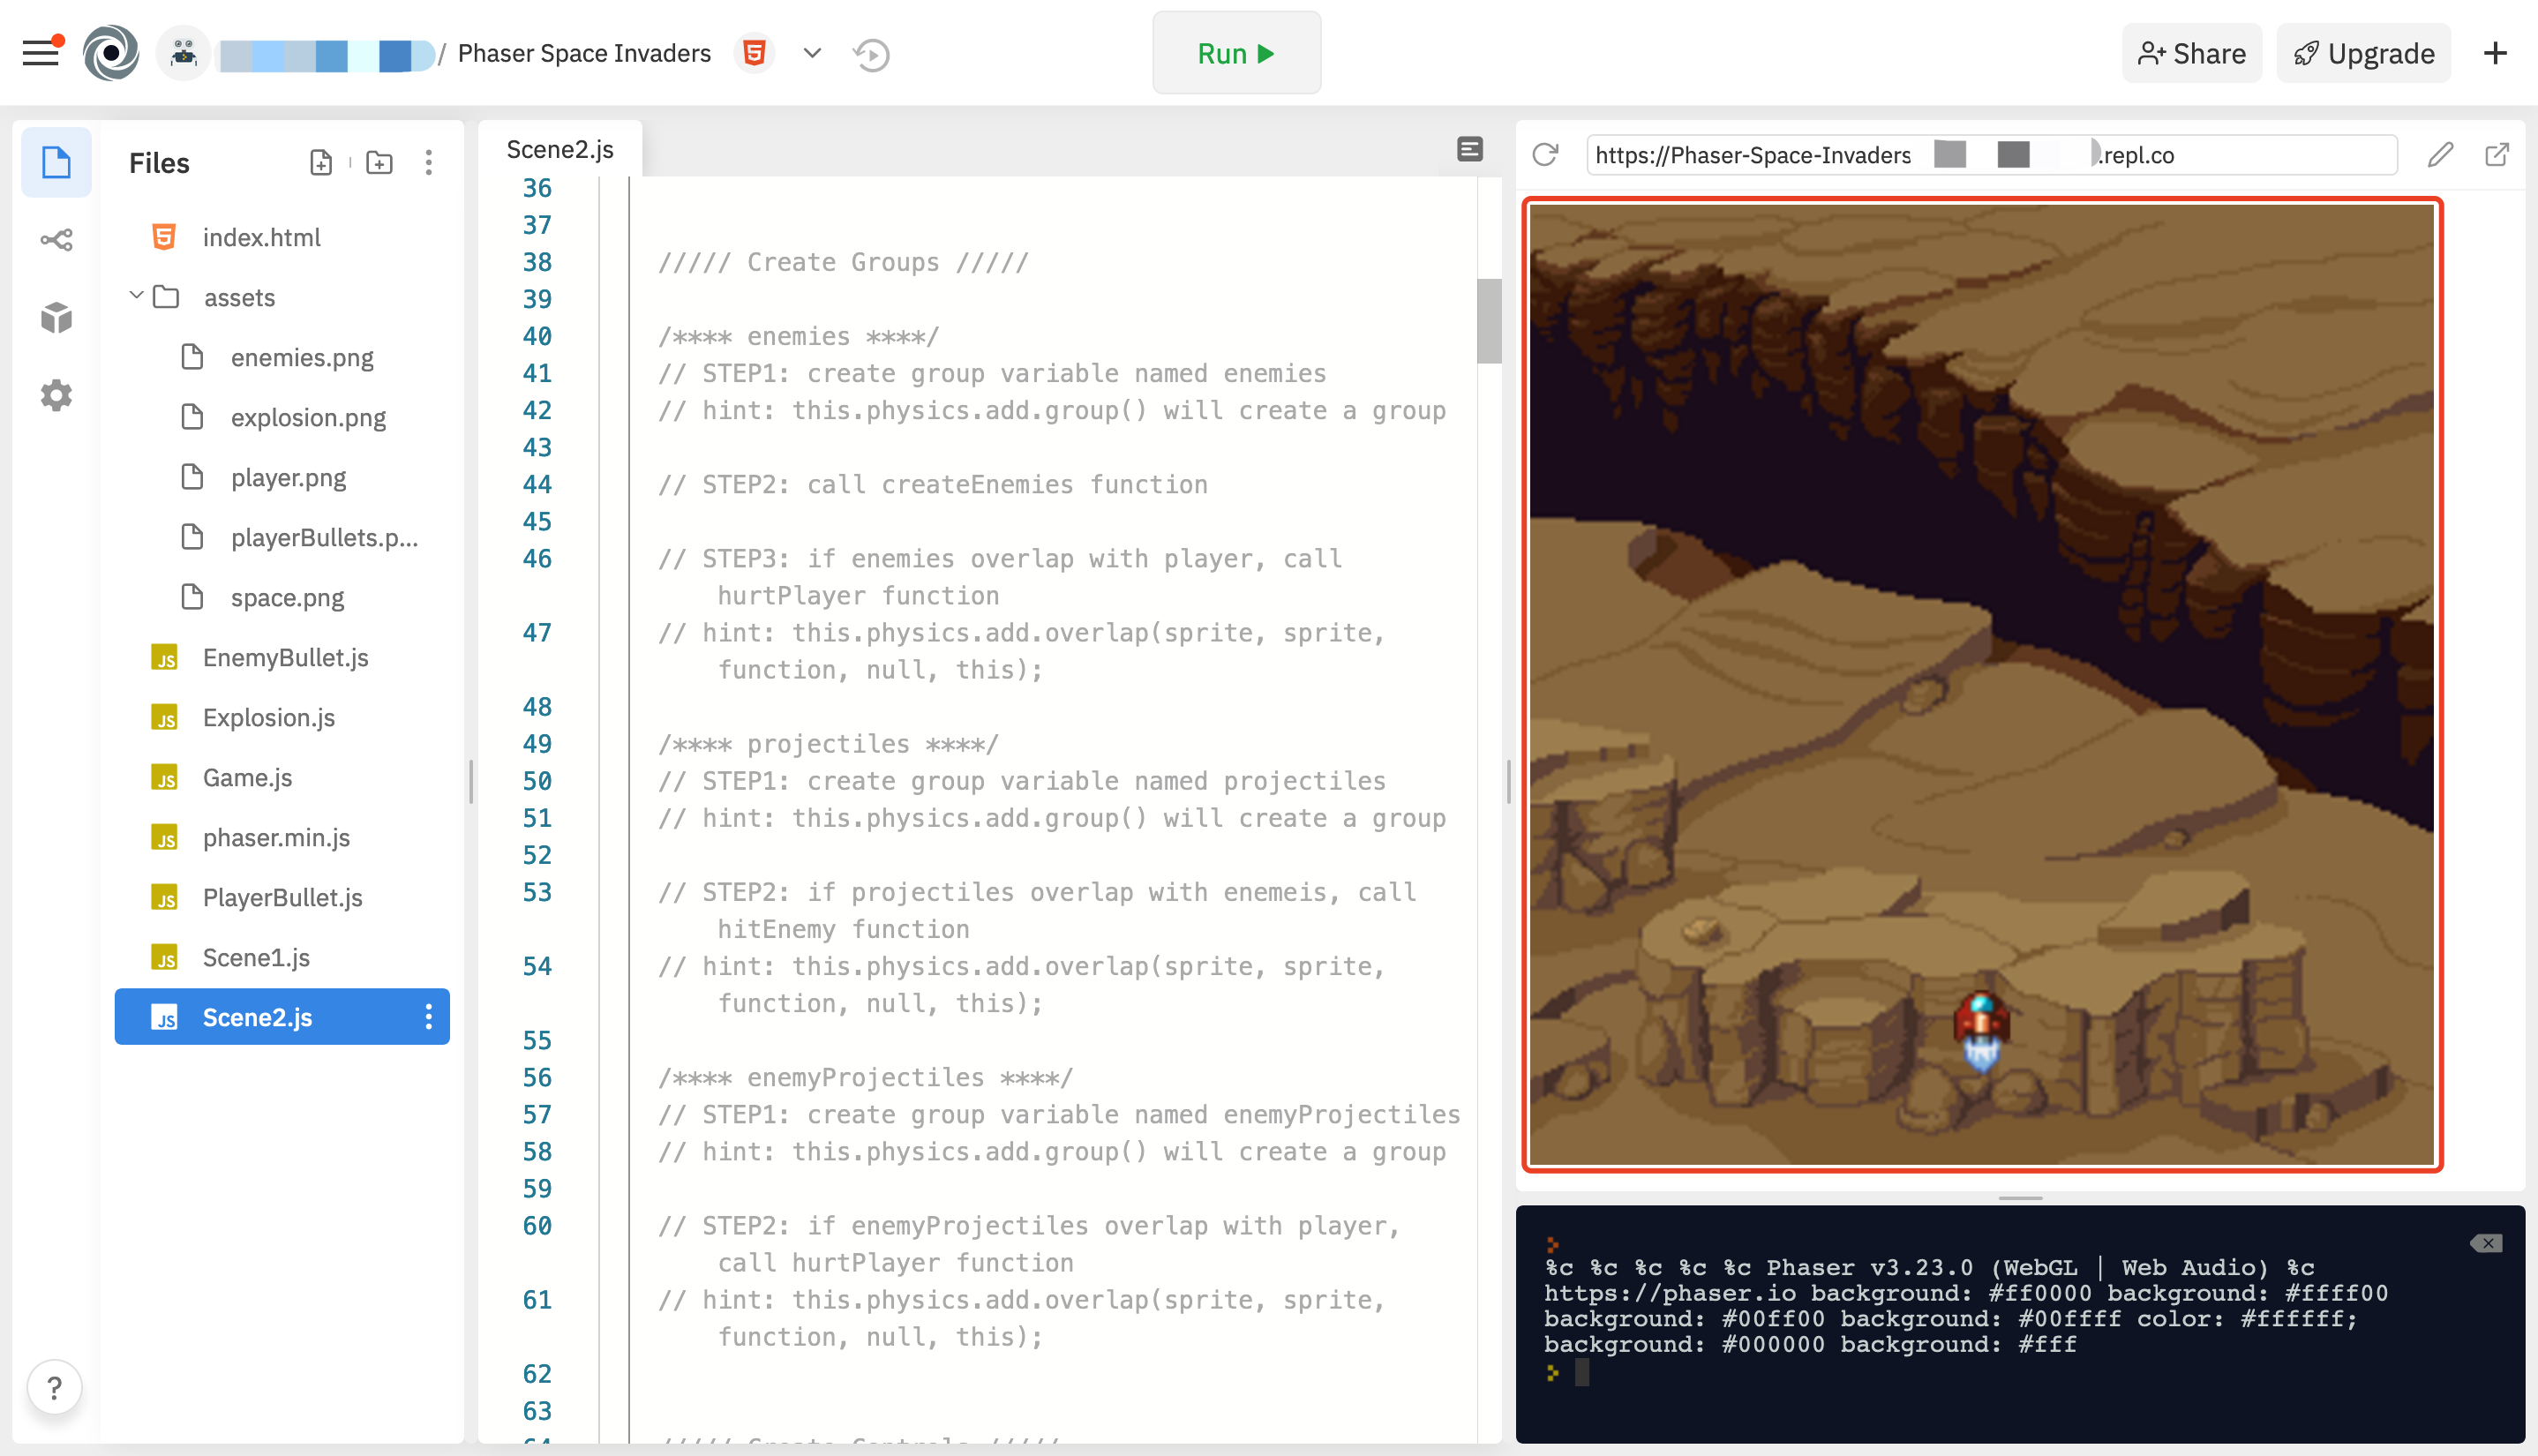The width and height of the screenshot is (2538, 1456).
Task: Open the Scene2.js file options menu
Action: tap(428, 1017)
